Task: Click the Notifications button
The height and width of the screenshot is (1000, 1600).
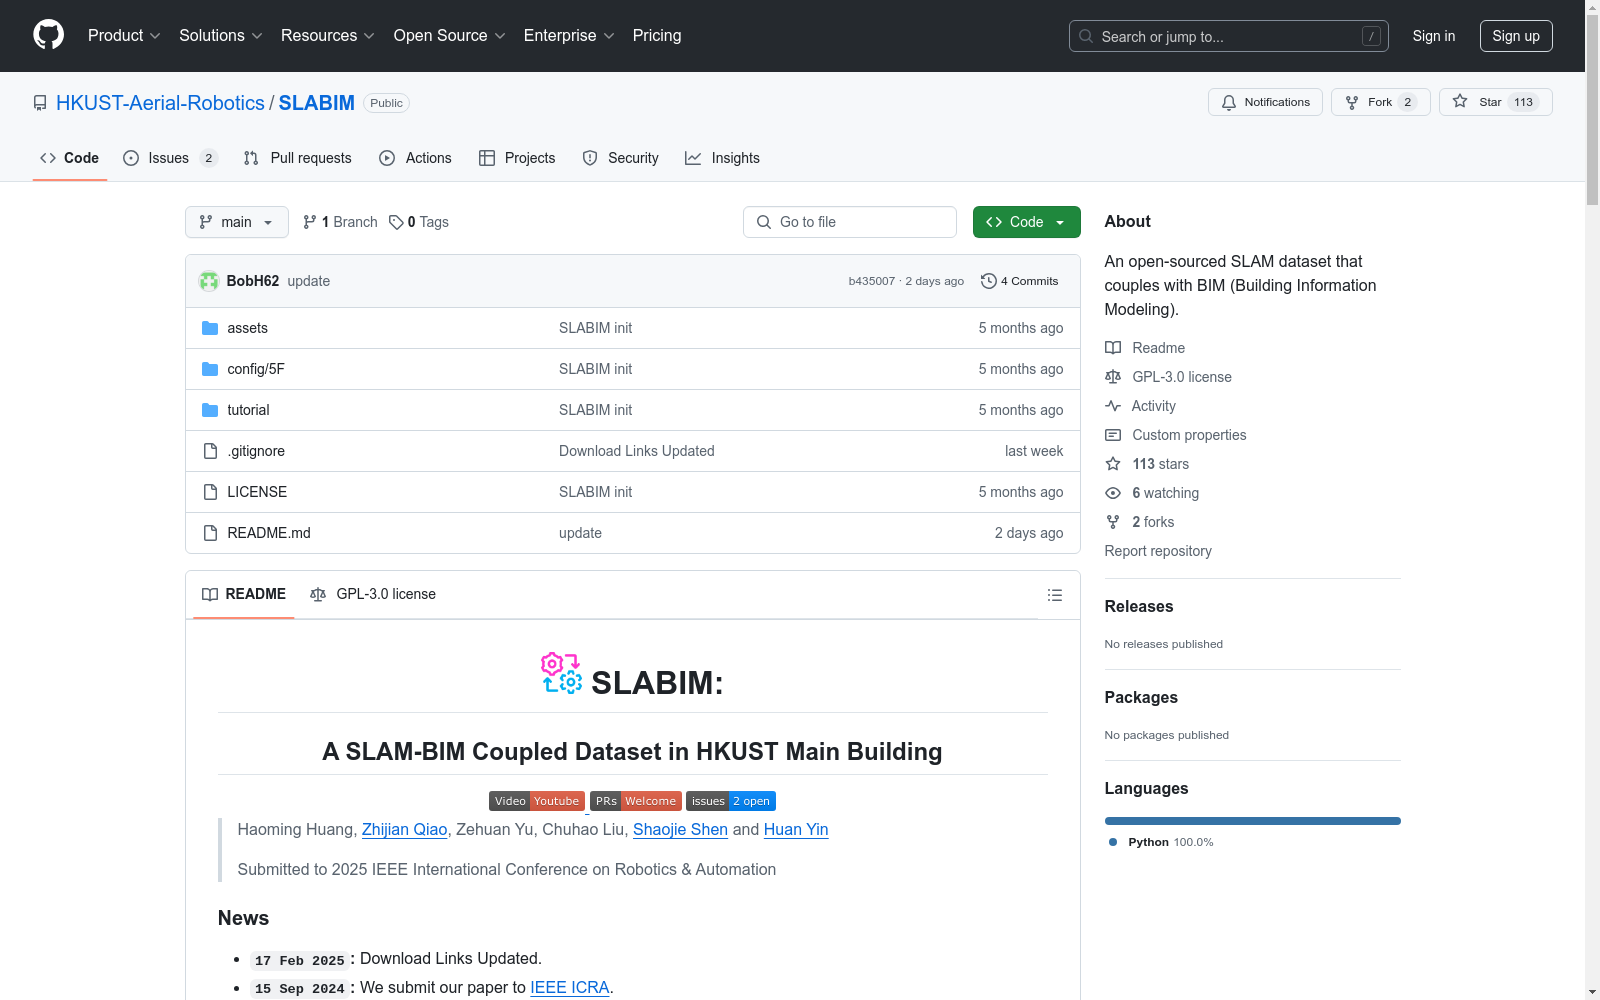Action: point(1265,102)
